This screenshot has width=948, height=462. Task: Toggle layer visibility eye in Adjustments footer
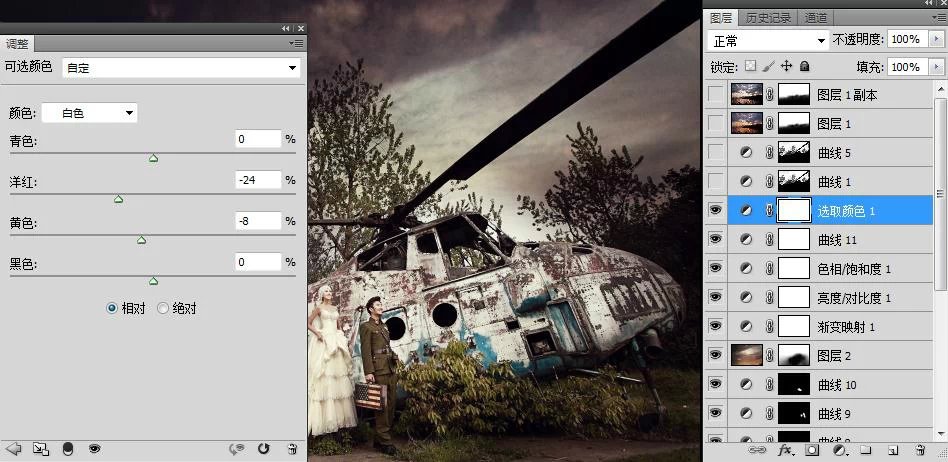point(94,449)
